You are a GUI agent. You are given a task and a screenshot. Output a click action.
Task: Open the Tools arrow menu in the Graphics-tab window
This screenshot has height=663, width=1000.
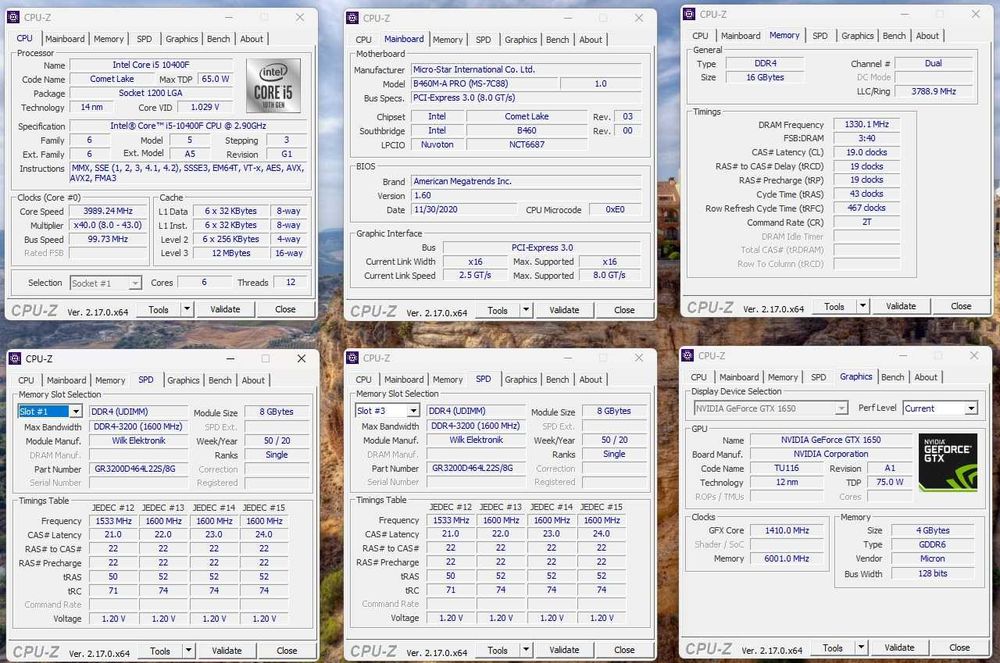(862, 647)
